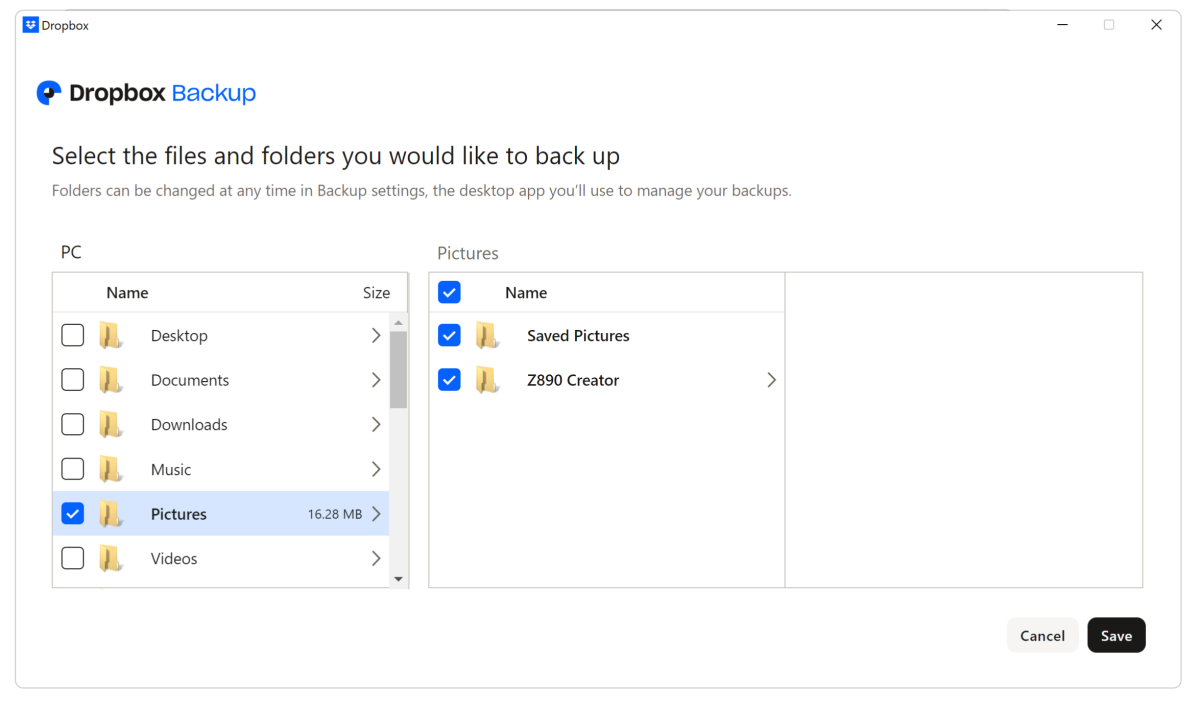Save the backup folder selection
1198x707 pixels.
pos(1116,636)
